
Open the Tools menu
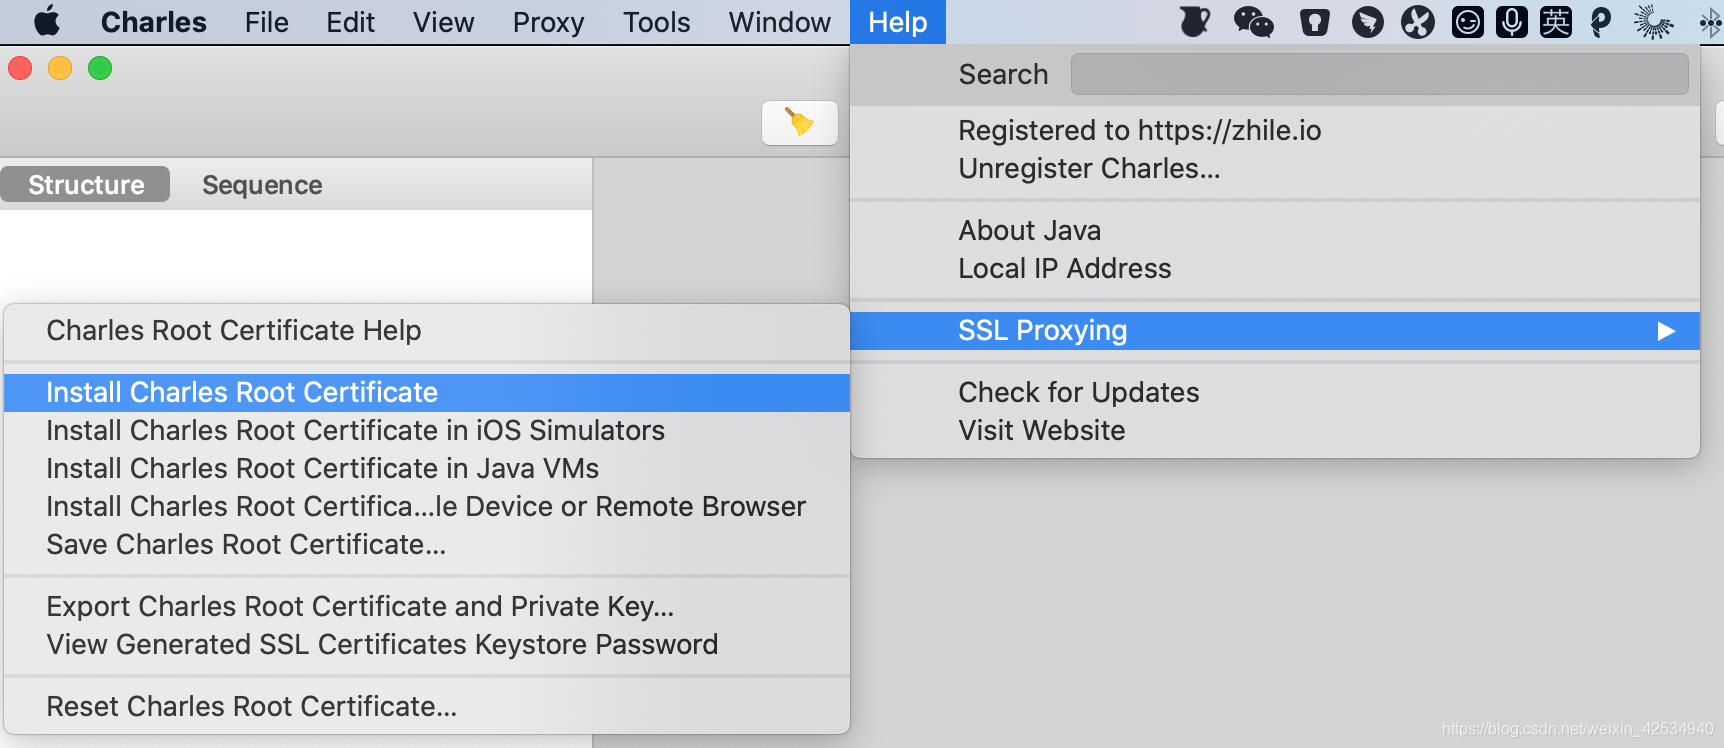[x=656, y=22]
